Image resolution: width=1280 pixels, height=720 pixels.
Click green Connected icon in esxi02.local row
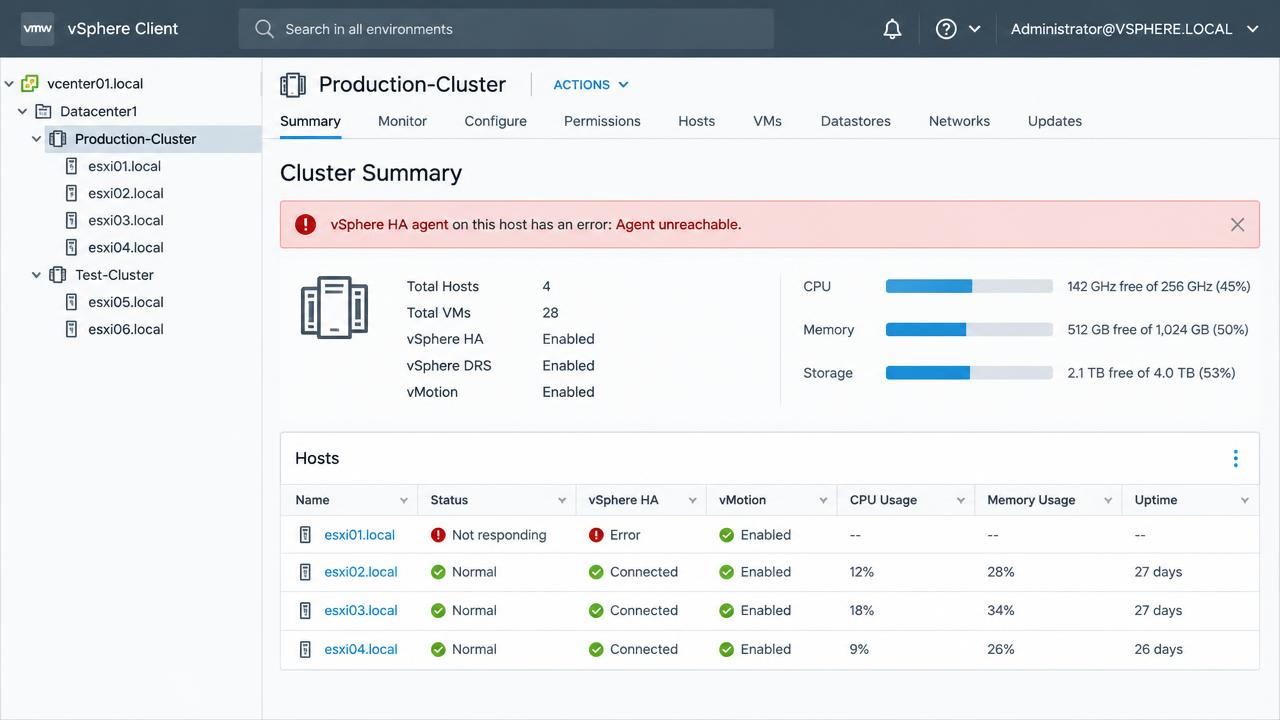pyautogui.click(x=596, y=572)
